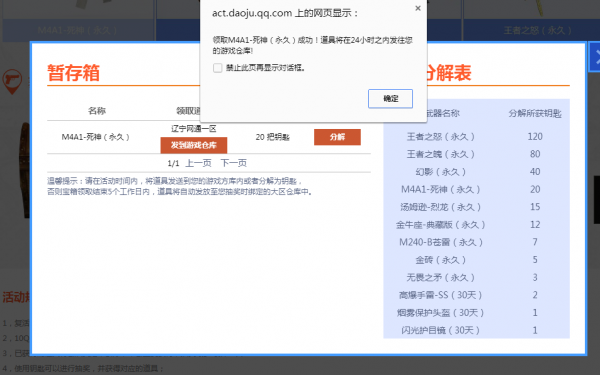Viewport: 600px width, 375px height.
Task: Click the 80 key value for 王者之魄
Action: [535, 154]
